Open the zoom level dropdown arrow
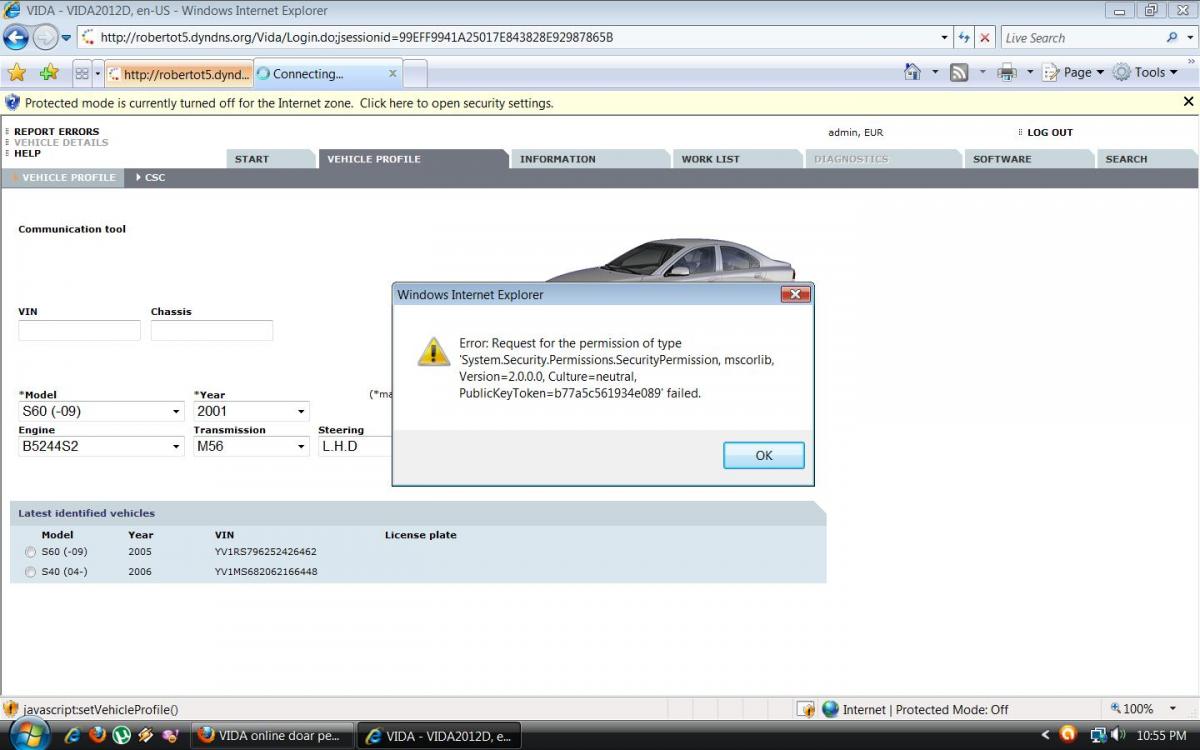The height and width of the screenshot is (750, 1200). [1173, 709]
